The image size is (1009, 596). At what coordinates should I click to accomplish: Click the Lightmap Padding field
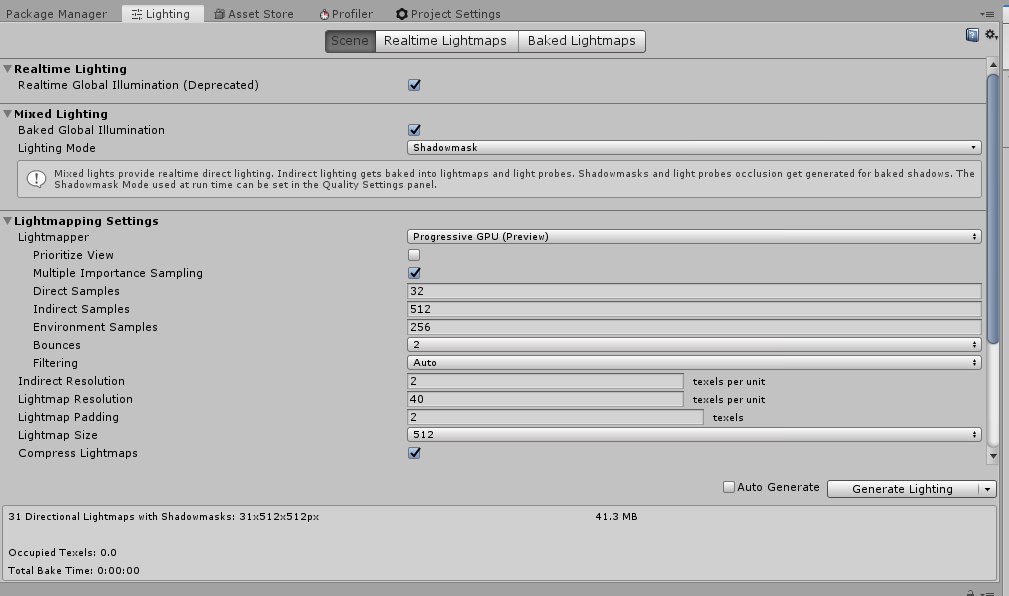click(x=555, y=417)
